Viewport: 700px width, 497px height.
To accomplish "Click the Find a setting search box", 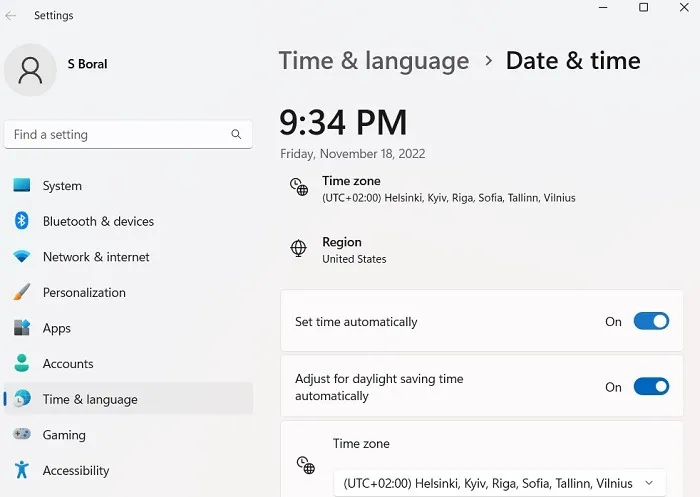I will [x=128, y=134].
